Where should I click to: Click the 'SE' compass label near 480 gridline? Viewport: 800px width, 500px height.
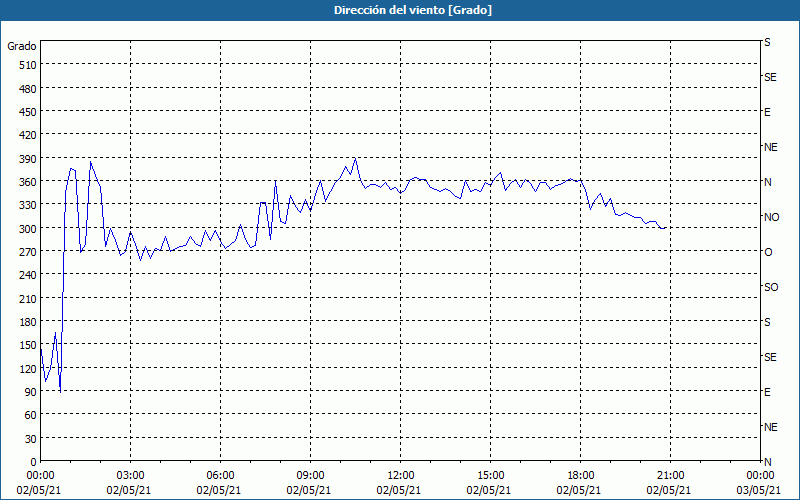coord(770,78)
